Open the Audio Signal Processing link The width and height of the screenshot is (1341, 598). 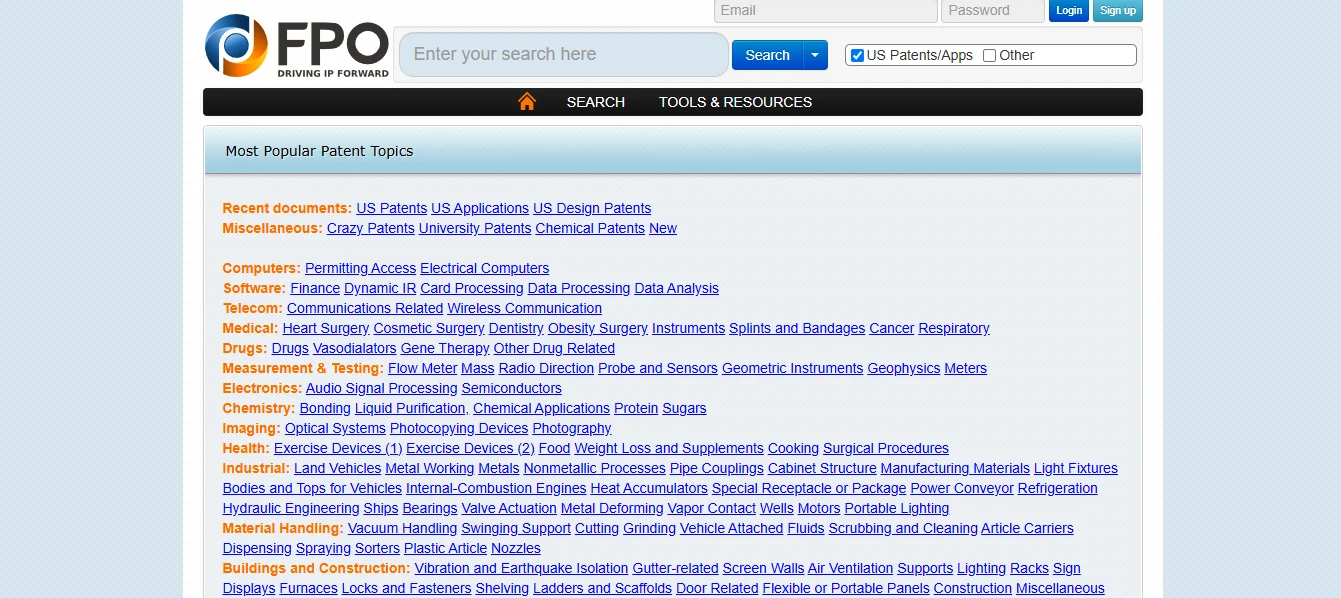[x=382, y=388]
